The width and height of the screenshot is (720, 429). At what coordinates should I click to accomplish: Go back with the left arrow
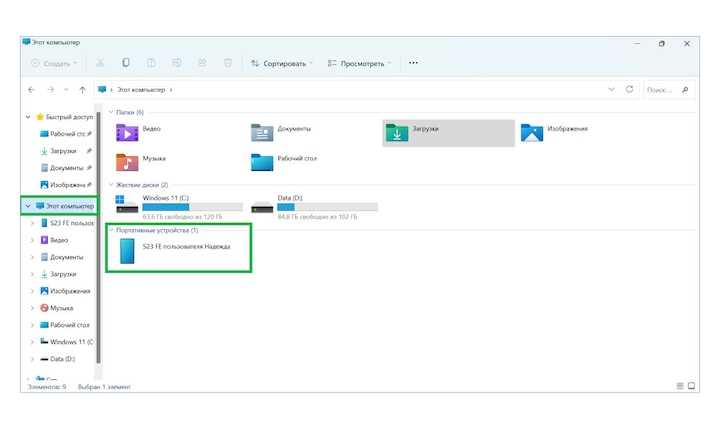31,90
